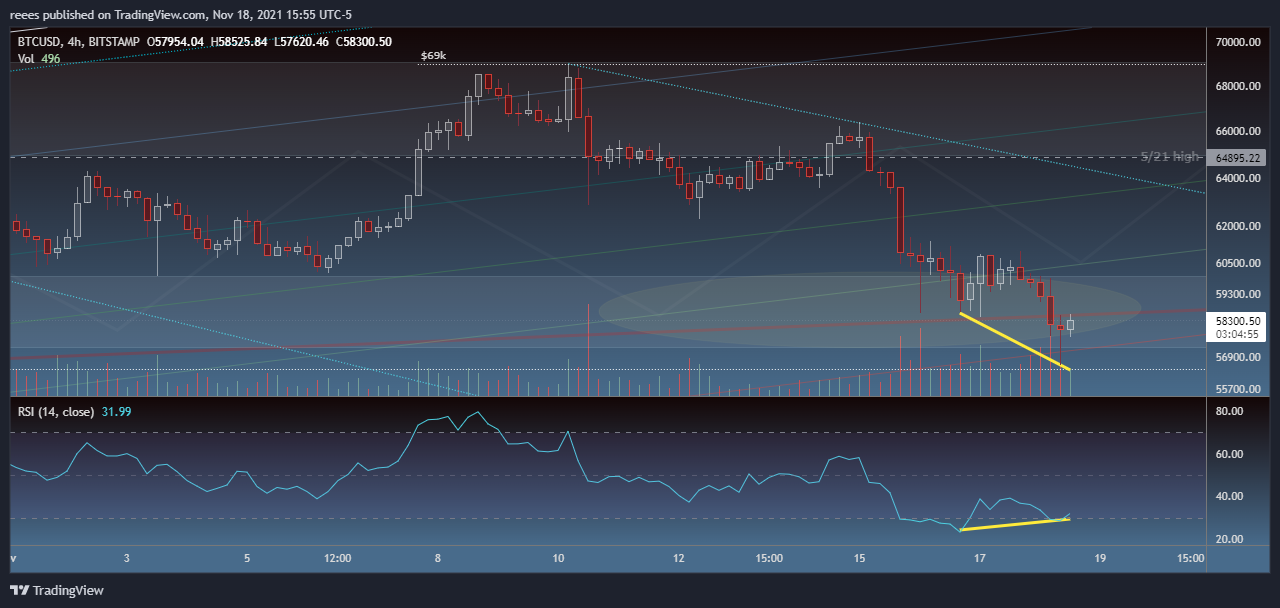Click date 19 on the time axis
The height and width of the screenshot is (608, 1280).
(x=1100, y=557)
